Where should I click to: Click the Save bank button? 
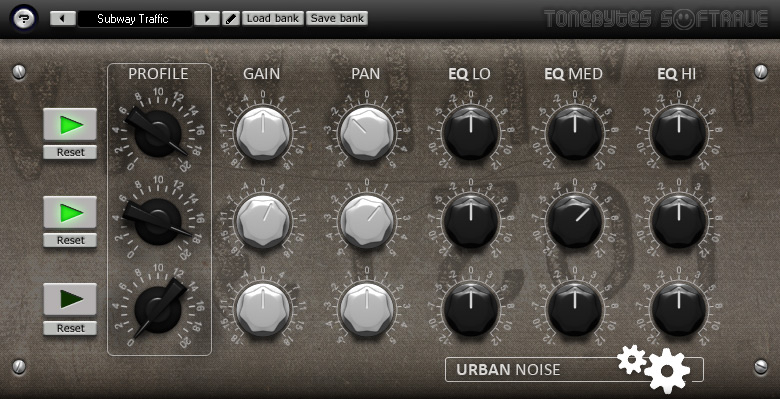click(337, 18)
